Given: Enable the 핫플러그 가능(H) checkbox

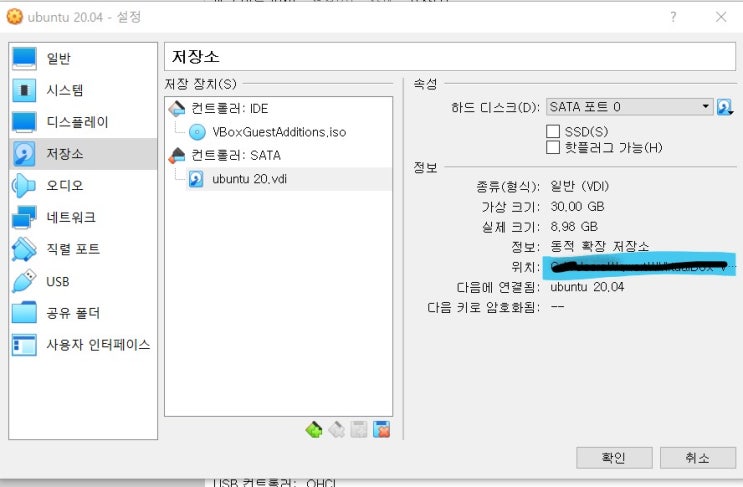Looking at the screenshot, I should (553, 147).
